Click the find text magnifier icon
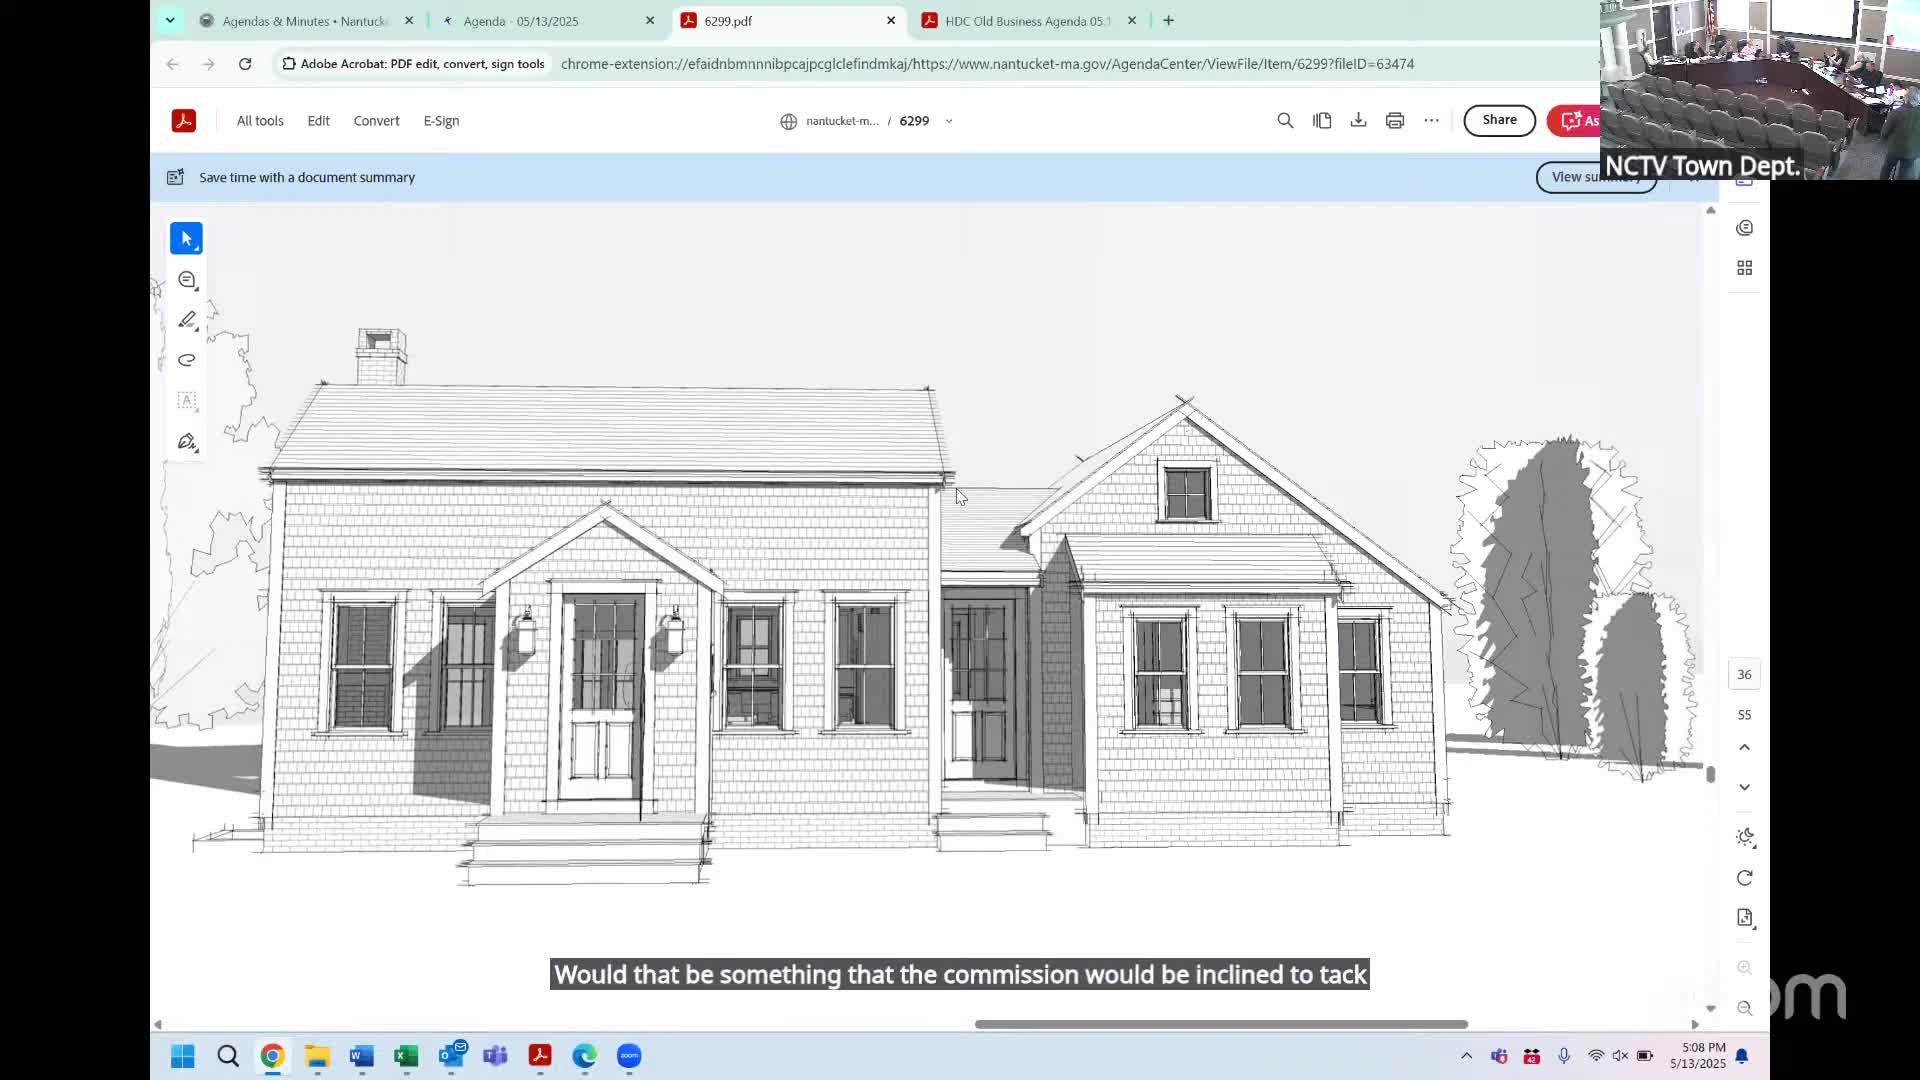This screenshot has width=1920, height=1080. click(1285, 121)
